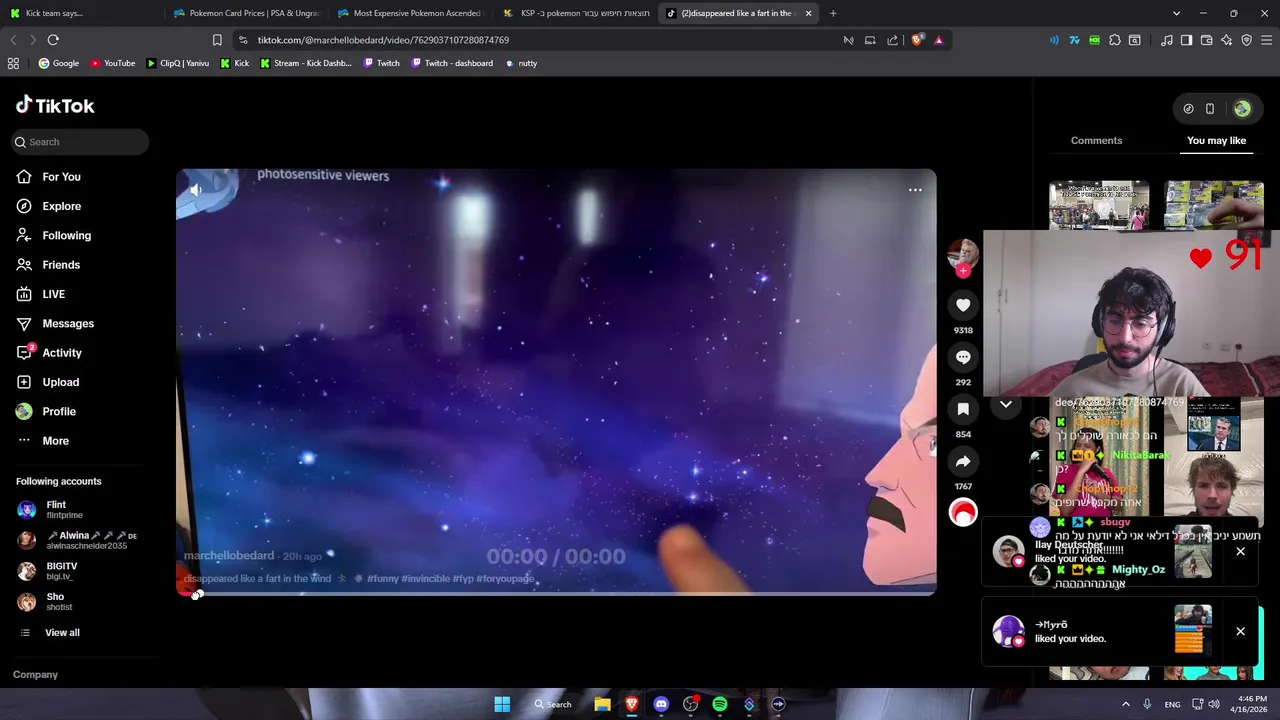Go to next video with down chevron
This screenshot has width=1280, height=720.
click(x=1006, y=404)
